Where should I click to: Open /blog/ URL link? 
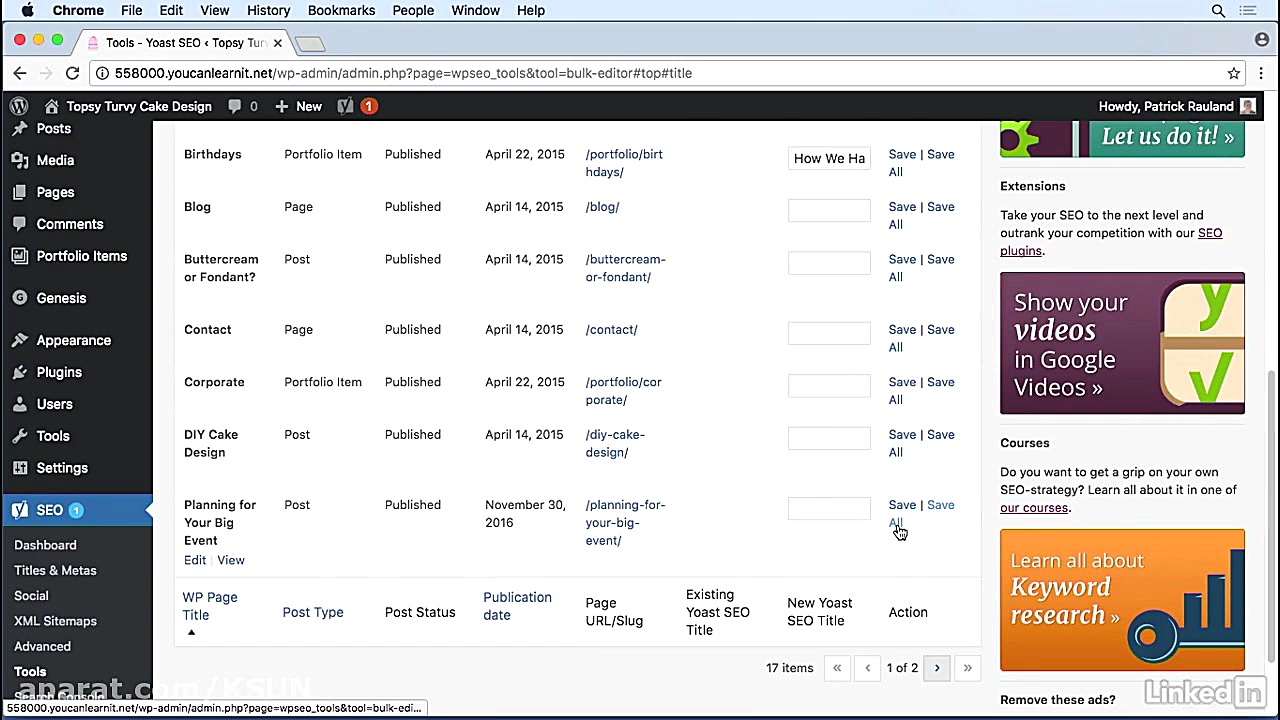click(x=602, y=207)
